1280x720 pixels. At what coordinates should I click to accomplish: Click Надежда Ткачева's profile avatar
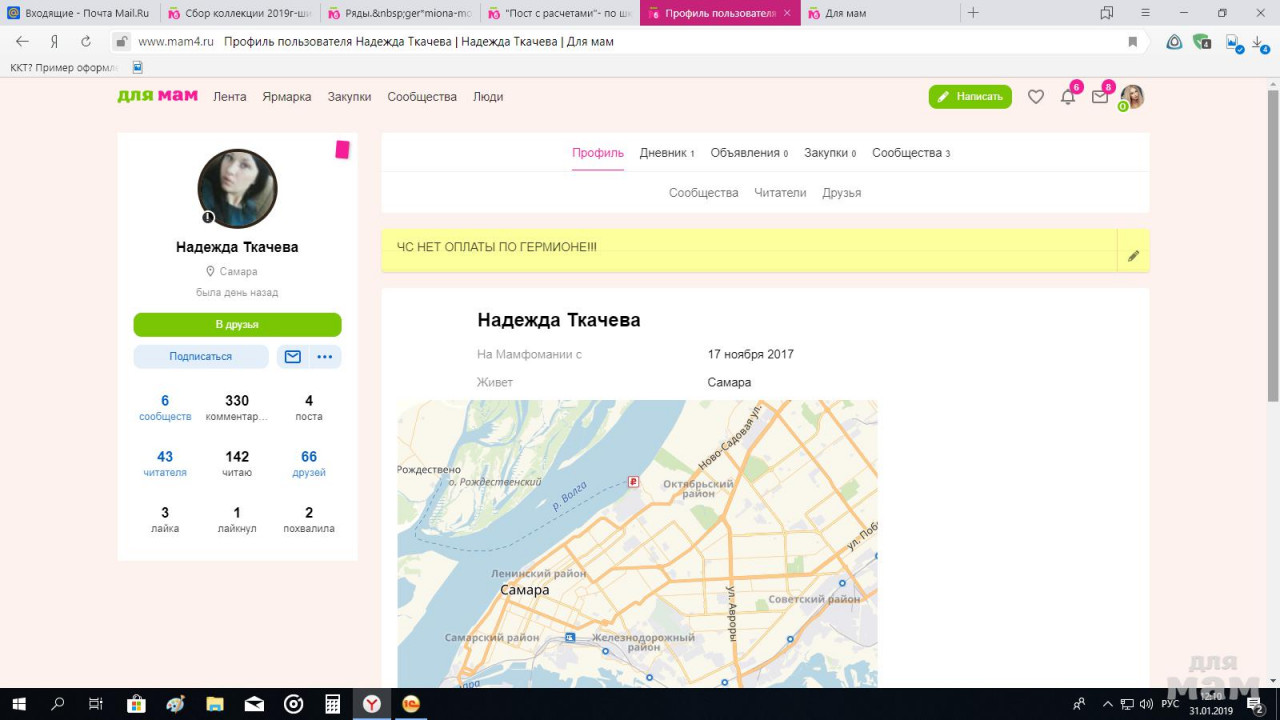[237, 189]
